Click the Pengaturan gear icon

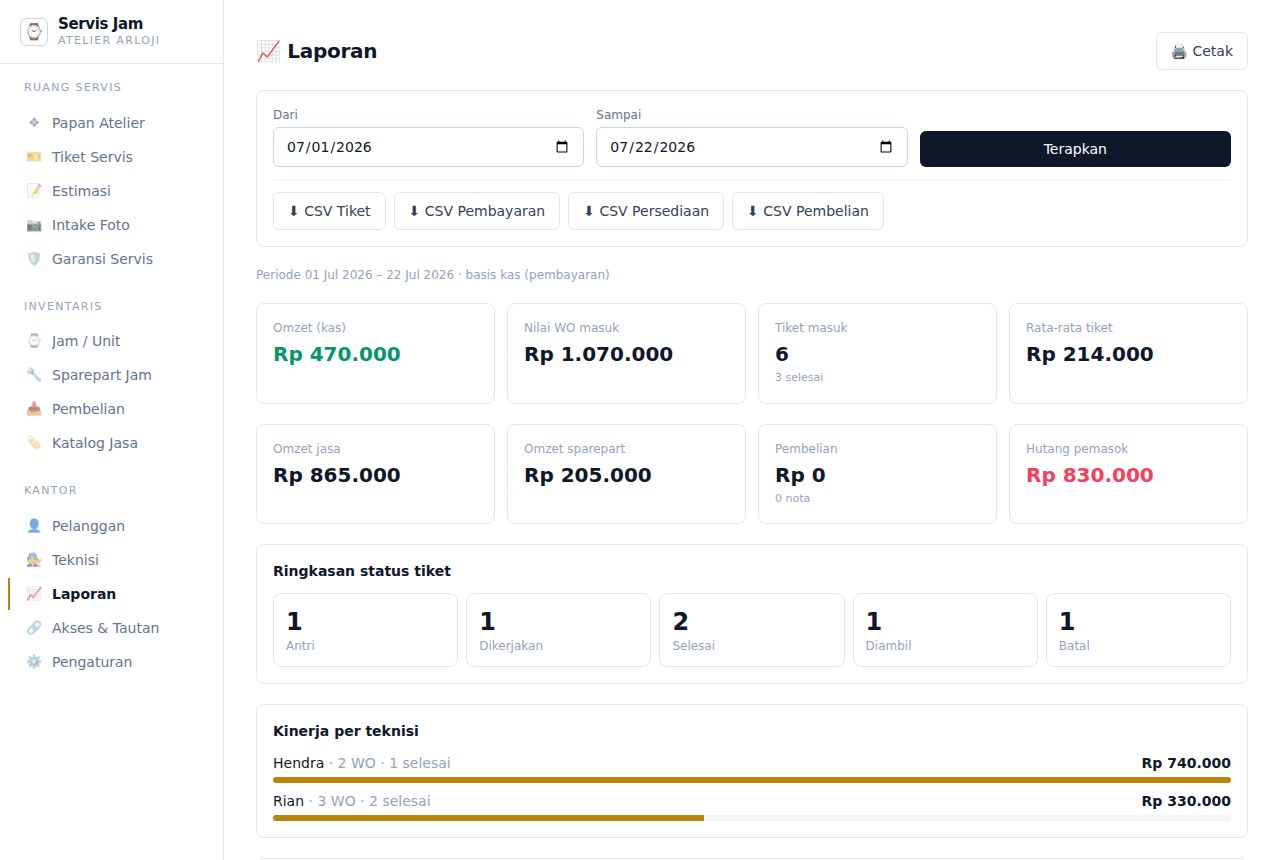[34, 662]
